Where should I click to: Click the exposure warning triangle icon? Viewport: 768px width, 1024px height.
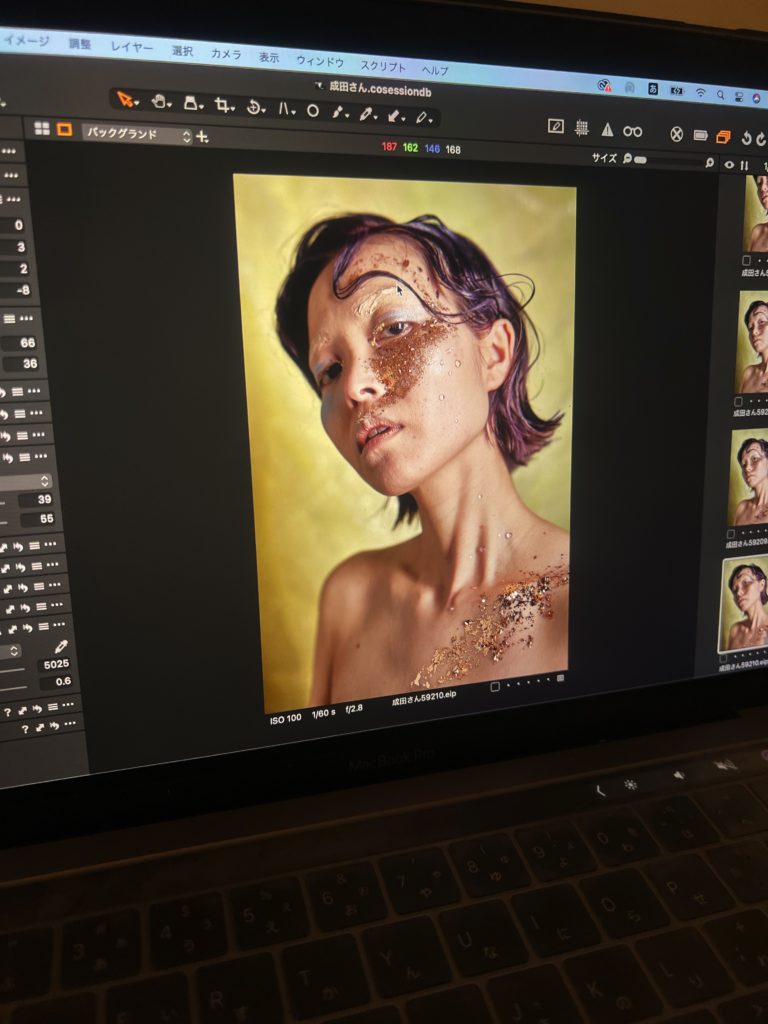606,129
